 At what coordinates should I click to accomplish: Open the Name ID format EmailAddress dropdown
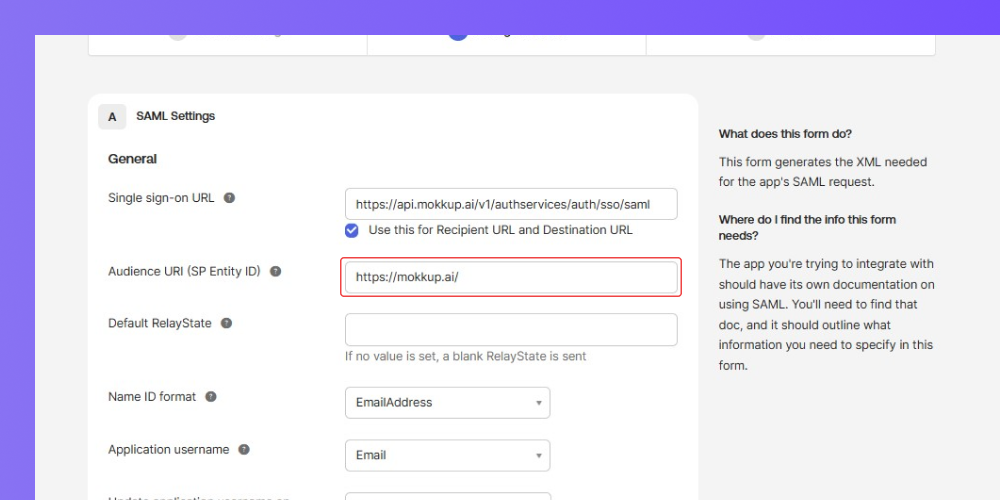(448, 402)
